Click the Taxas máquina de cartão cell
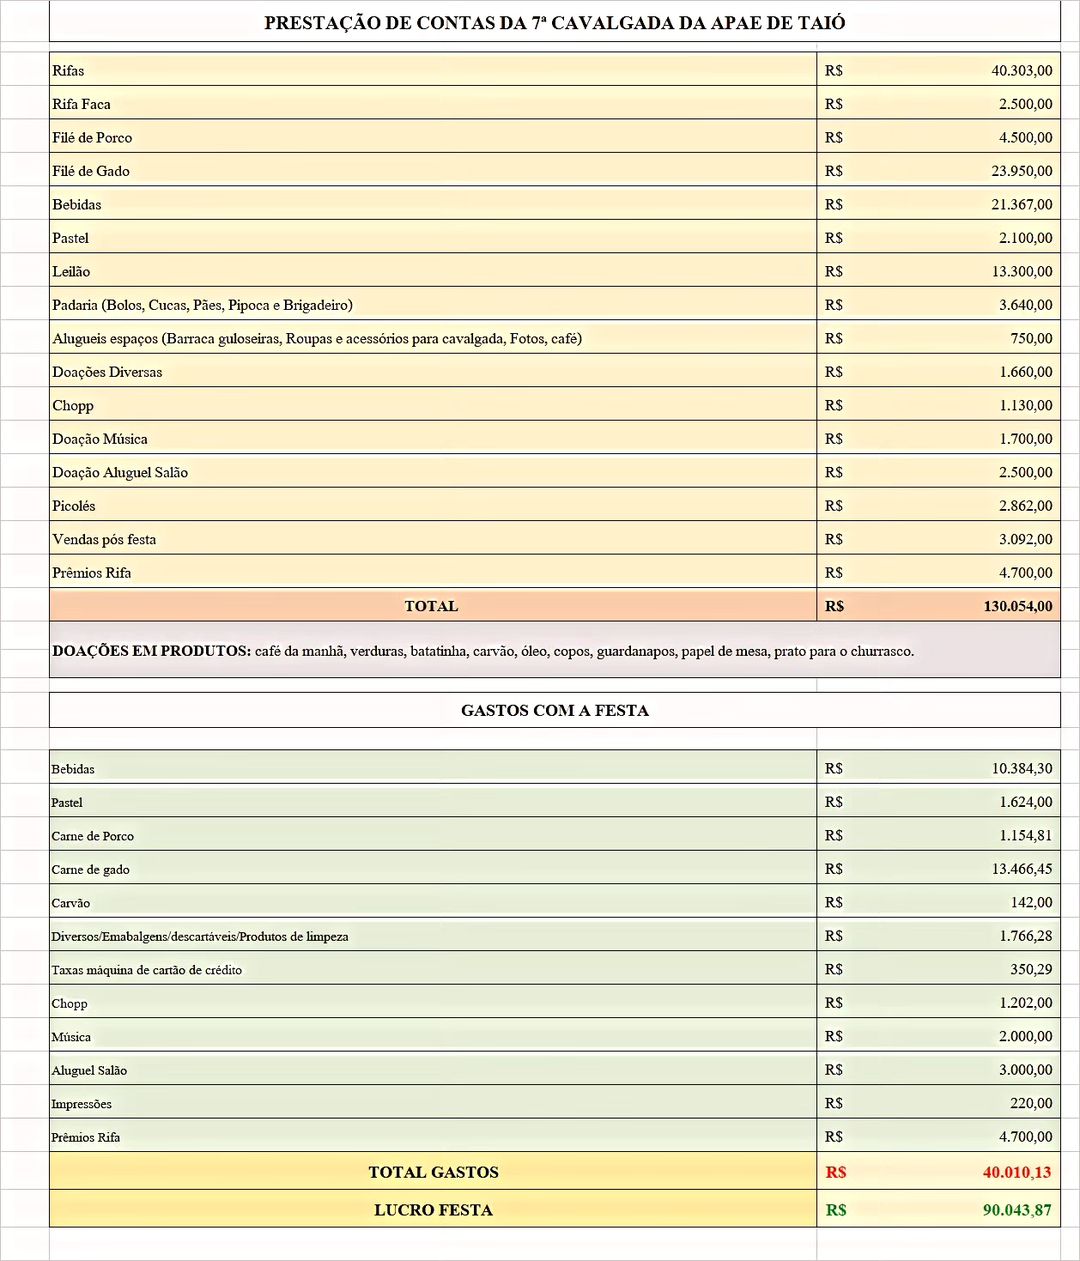Image resolution: width=1080 pixels, height=1261 pixels. coord(433,969)
